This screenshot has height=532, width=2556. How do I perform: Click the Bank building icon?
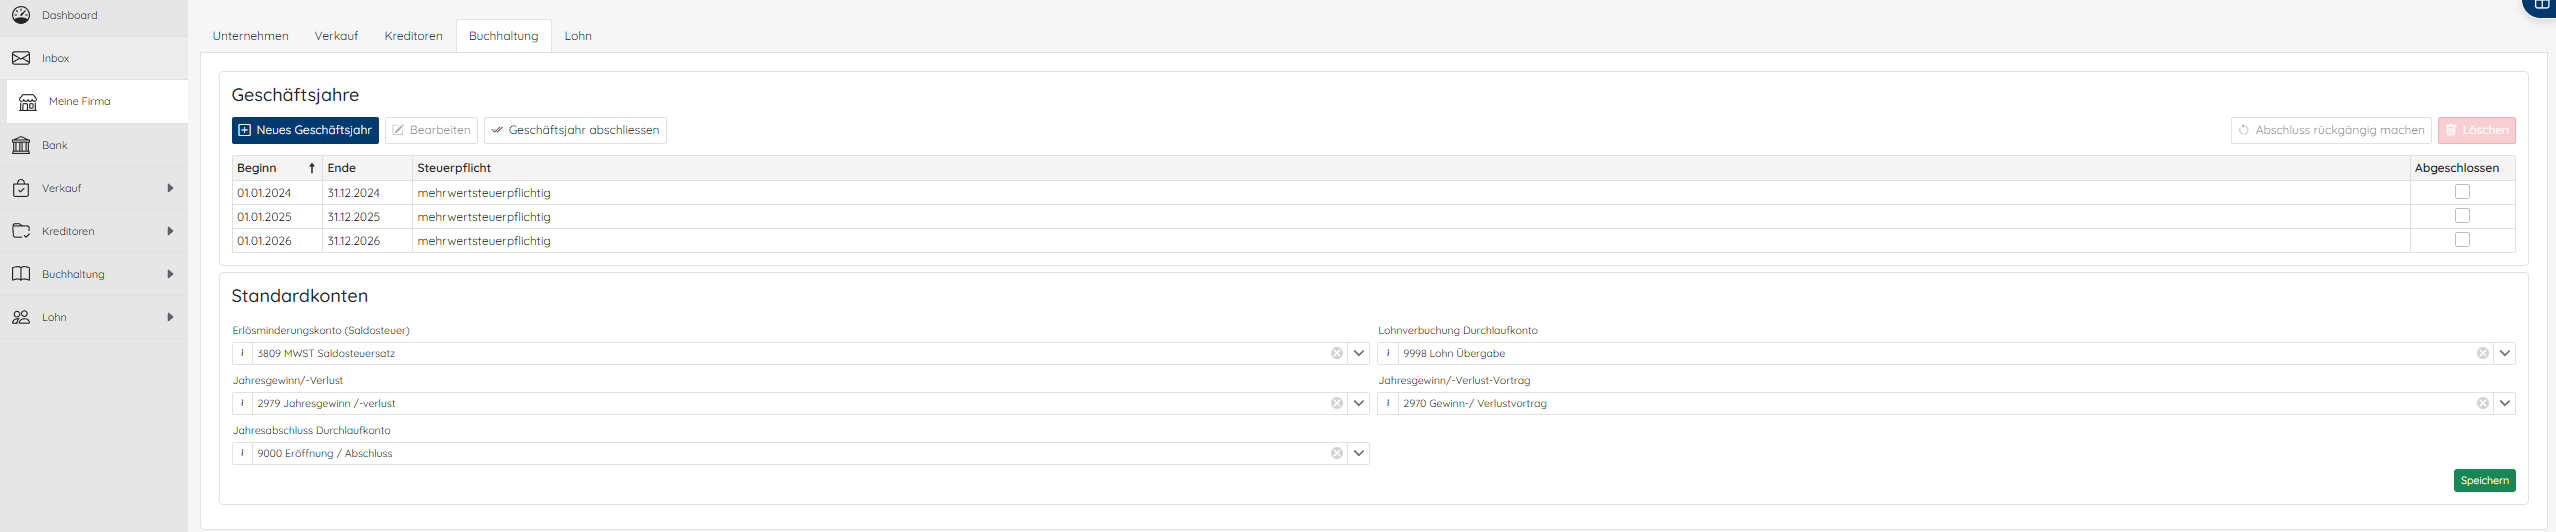[x=21, y=145]
